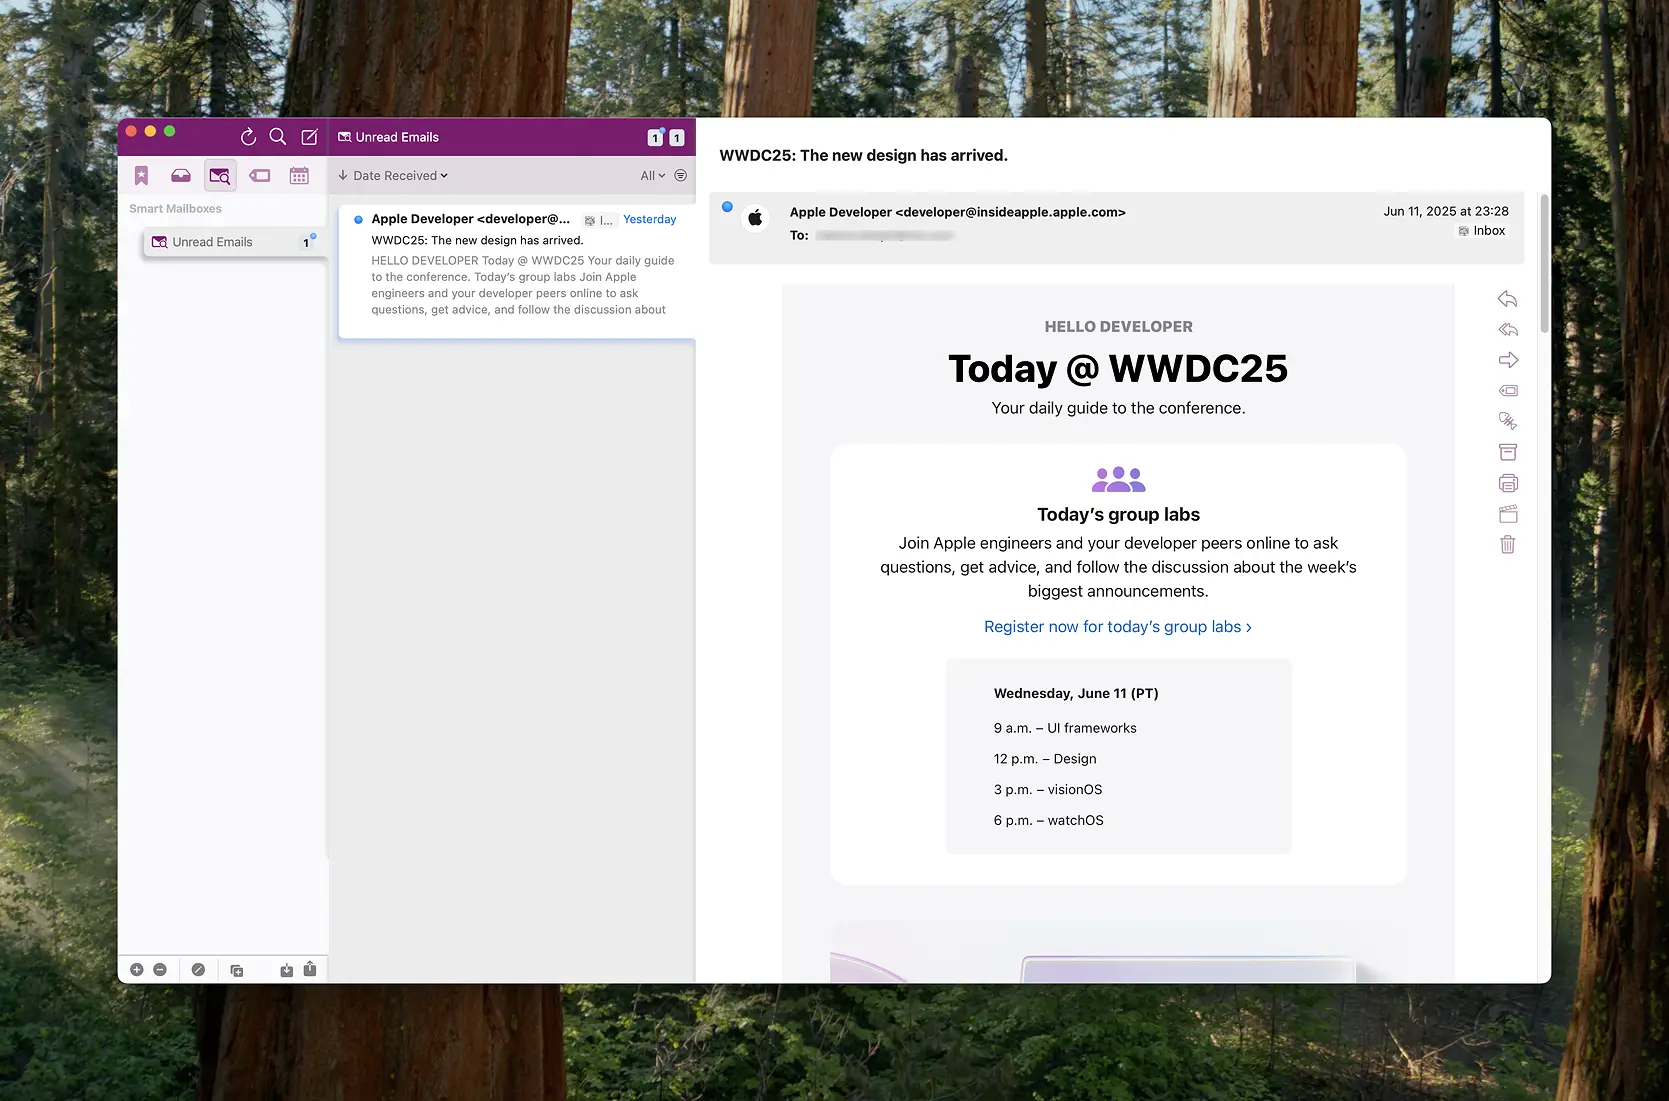Image resolution: width=1669 pixels, height=1101 pixels.
Task: Archive the message with the archive box icon
Action: tap(1508, 452)
